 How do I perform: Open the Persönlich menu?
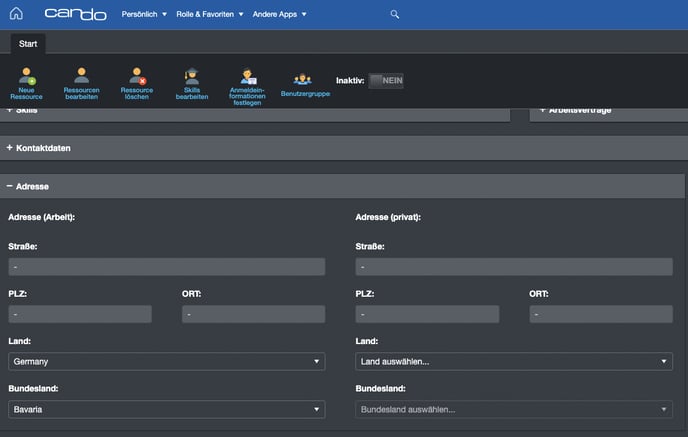[x=145, y=15]
